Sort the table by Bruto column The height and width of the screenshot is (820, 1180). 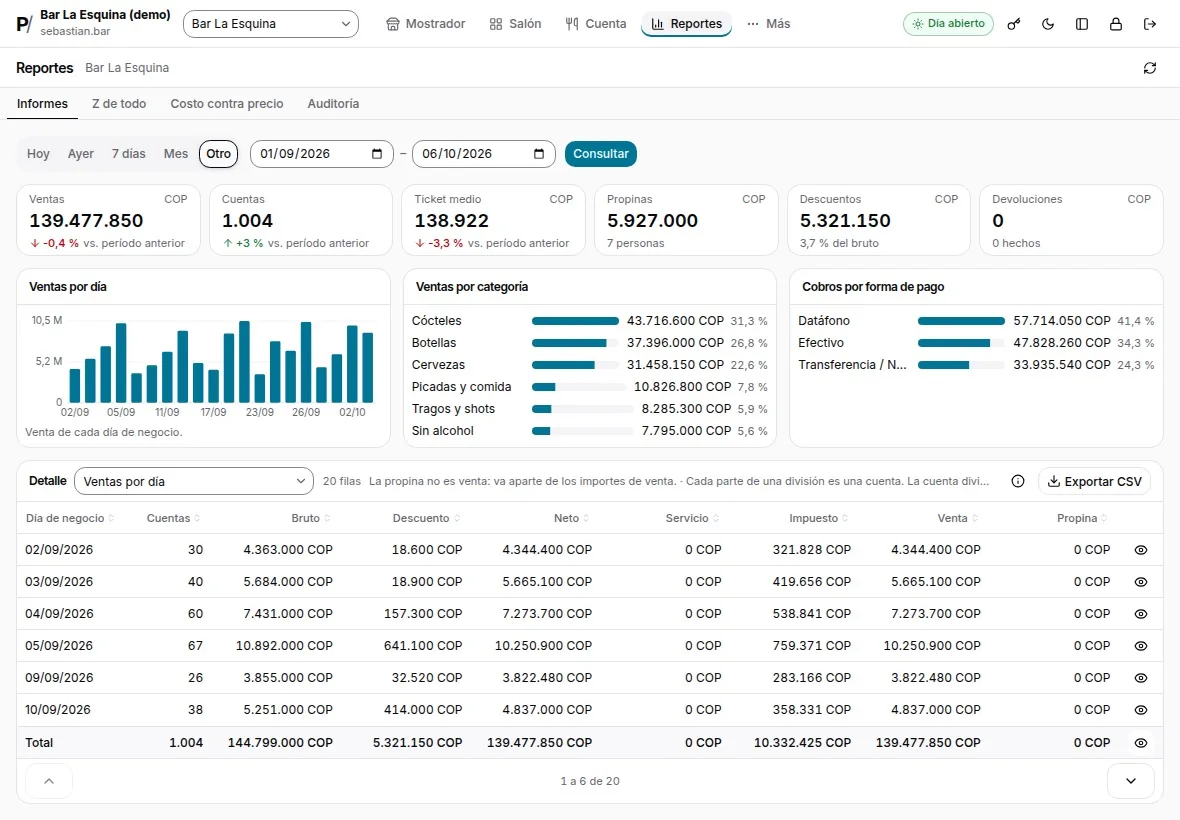point(310,518)
